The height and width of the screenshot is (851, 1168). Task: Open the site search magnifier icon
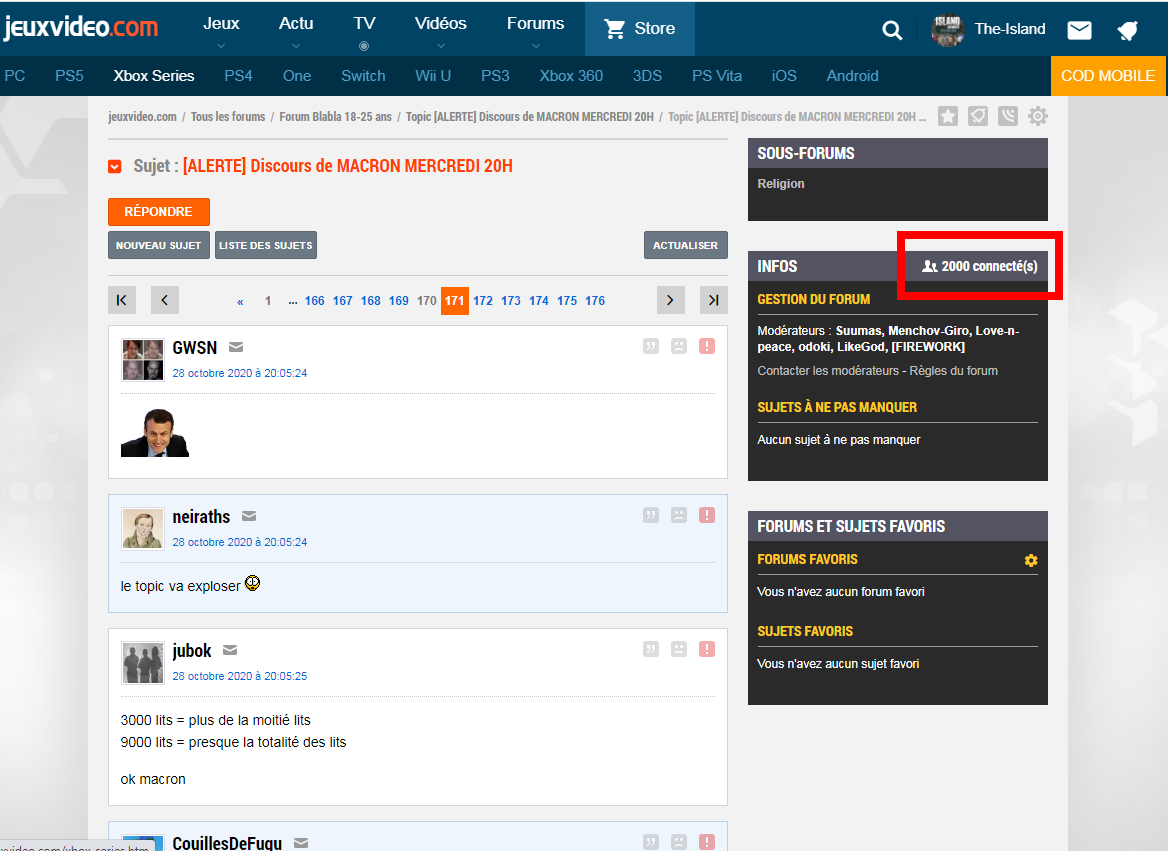click(892, 30)
